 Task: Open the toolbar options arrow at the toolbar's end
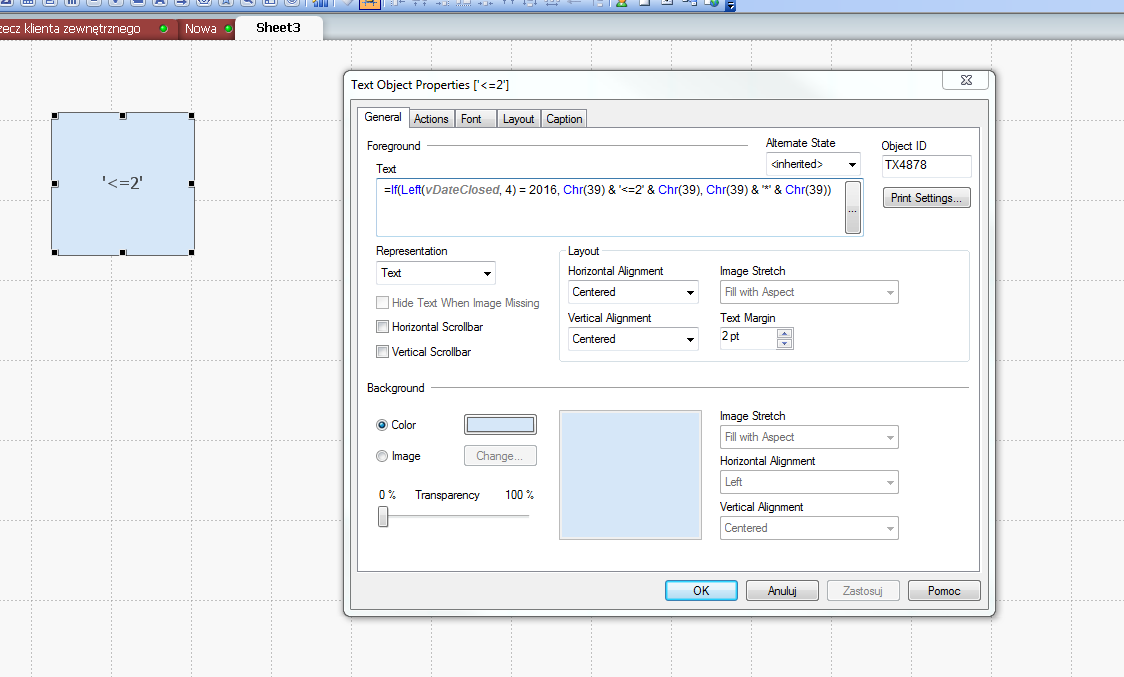731,5
